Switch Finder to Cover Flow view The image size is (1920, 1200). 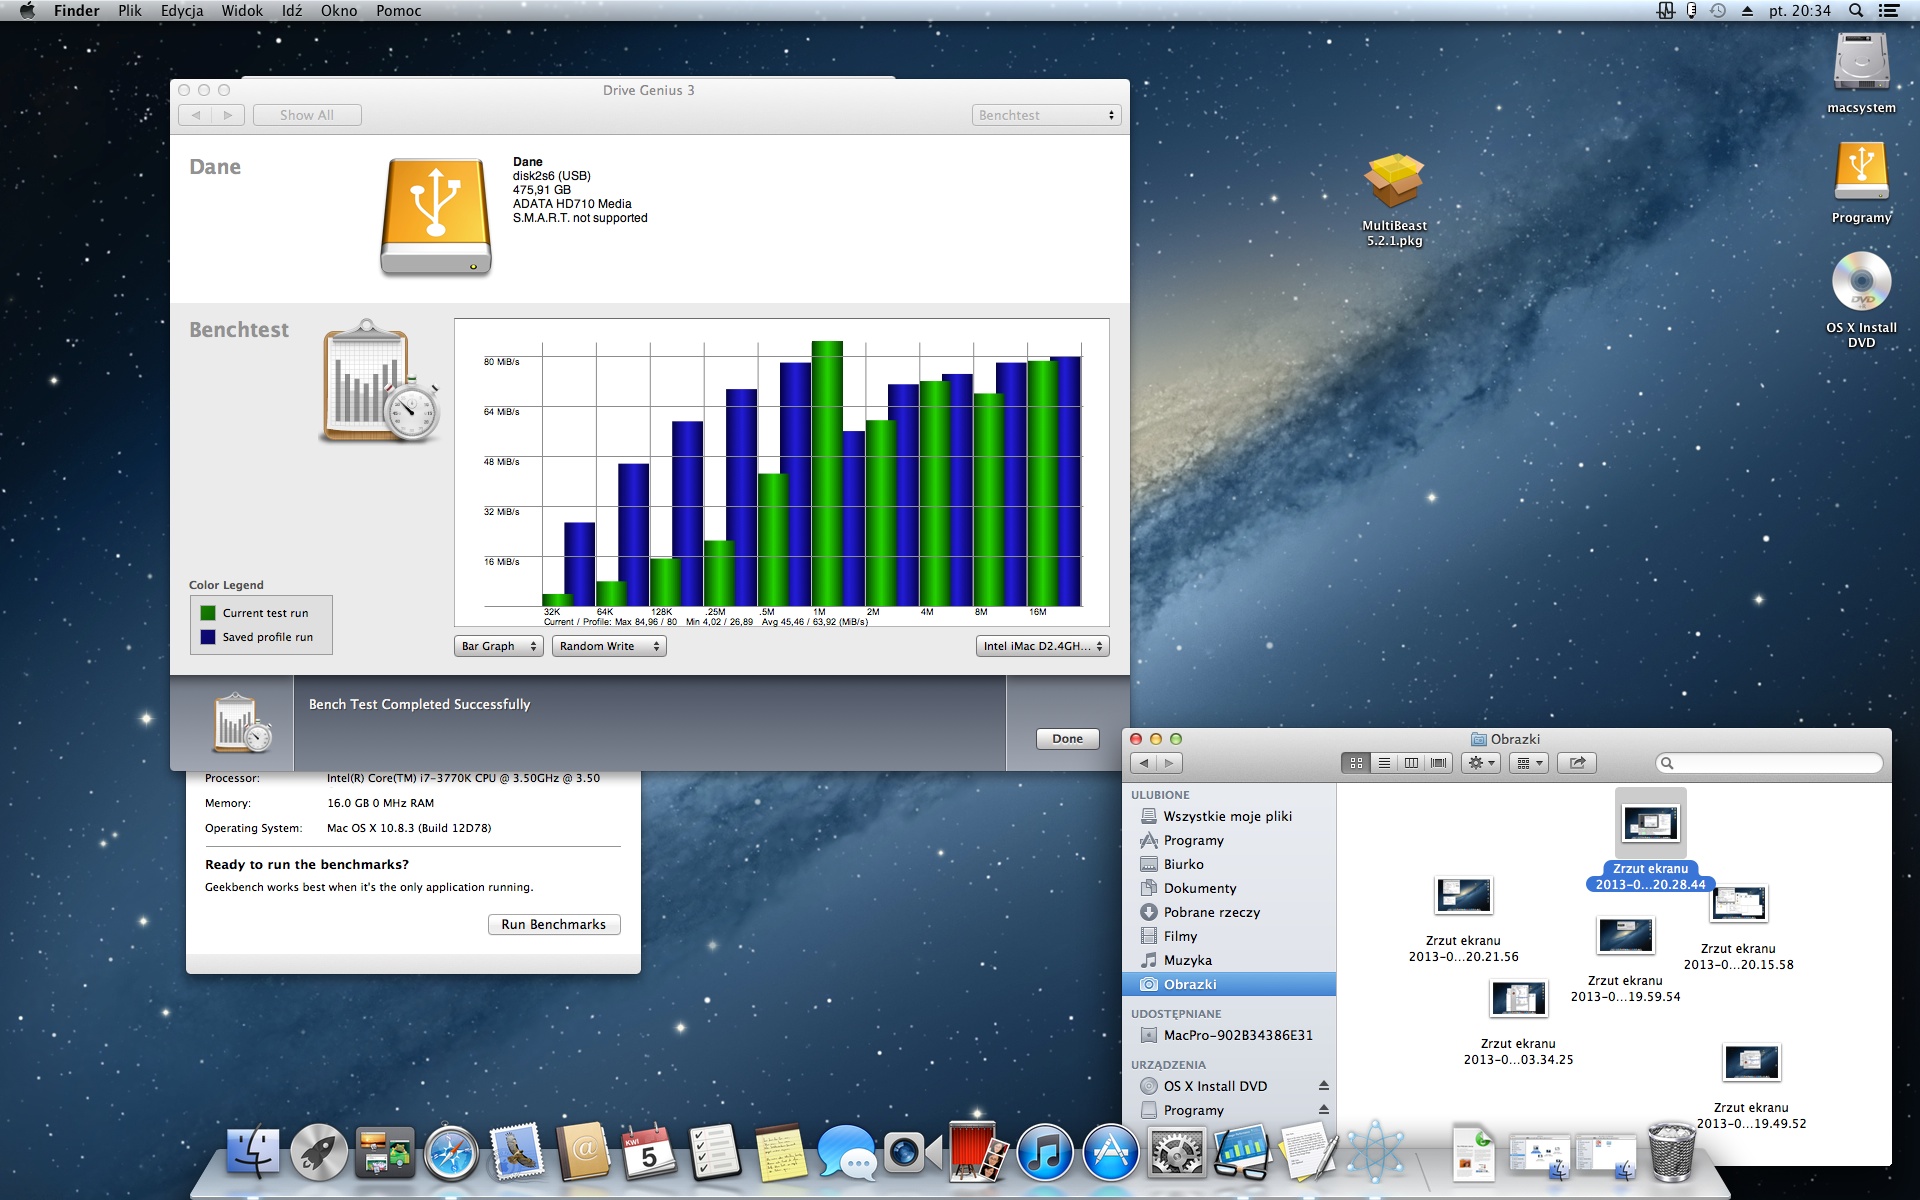(x=1438, y=763)
